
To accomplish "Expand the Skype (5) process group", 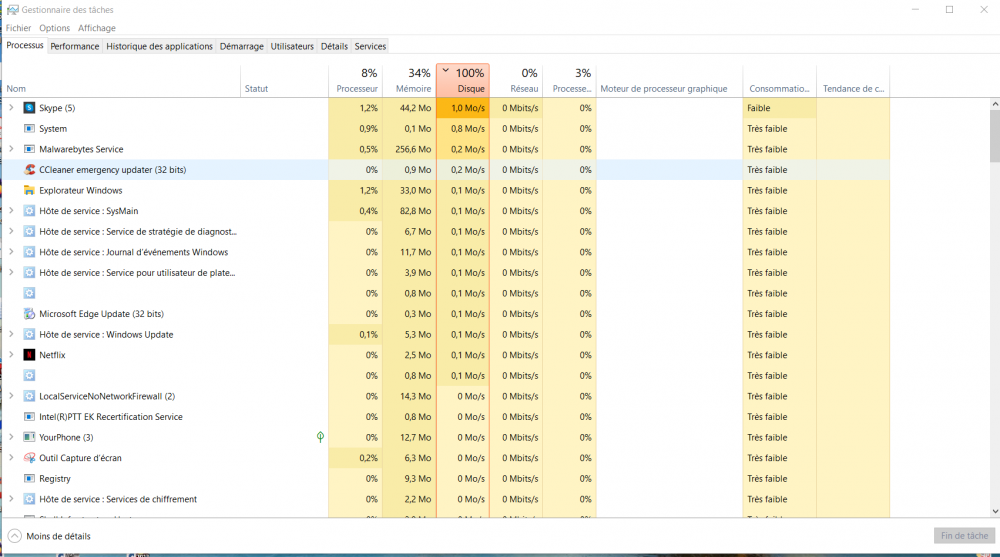I will pyautogui.click(x=11, y=108).
